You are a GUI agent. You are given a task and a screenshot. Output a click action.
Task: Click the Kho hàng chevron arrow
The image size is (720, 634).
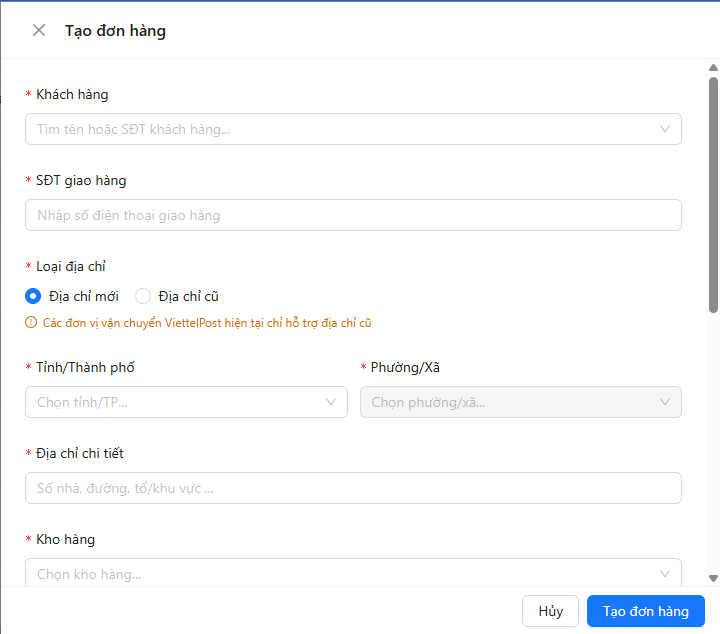click(x=664, y=573)
